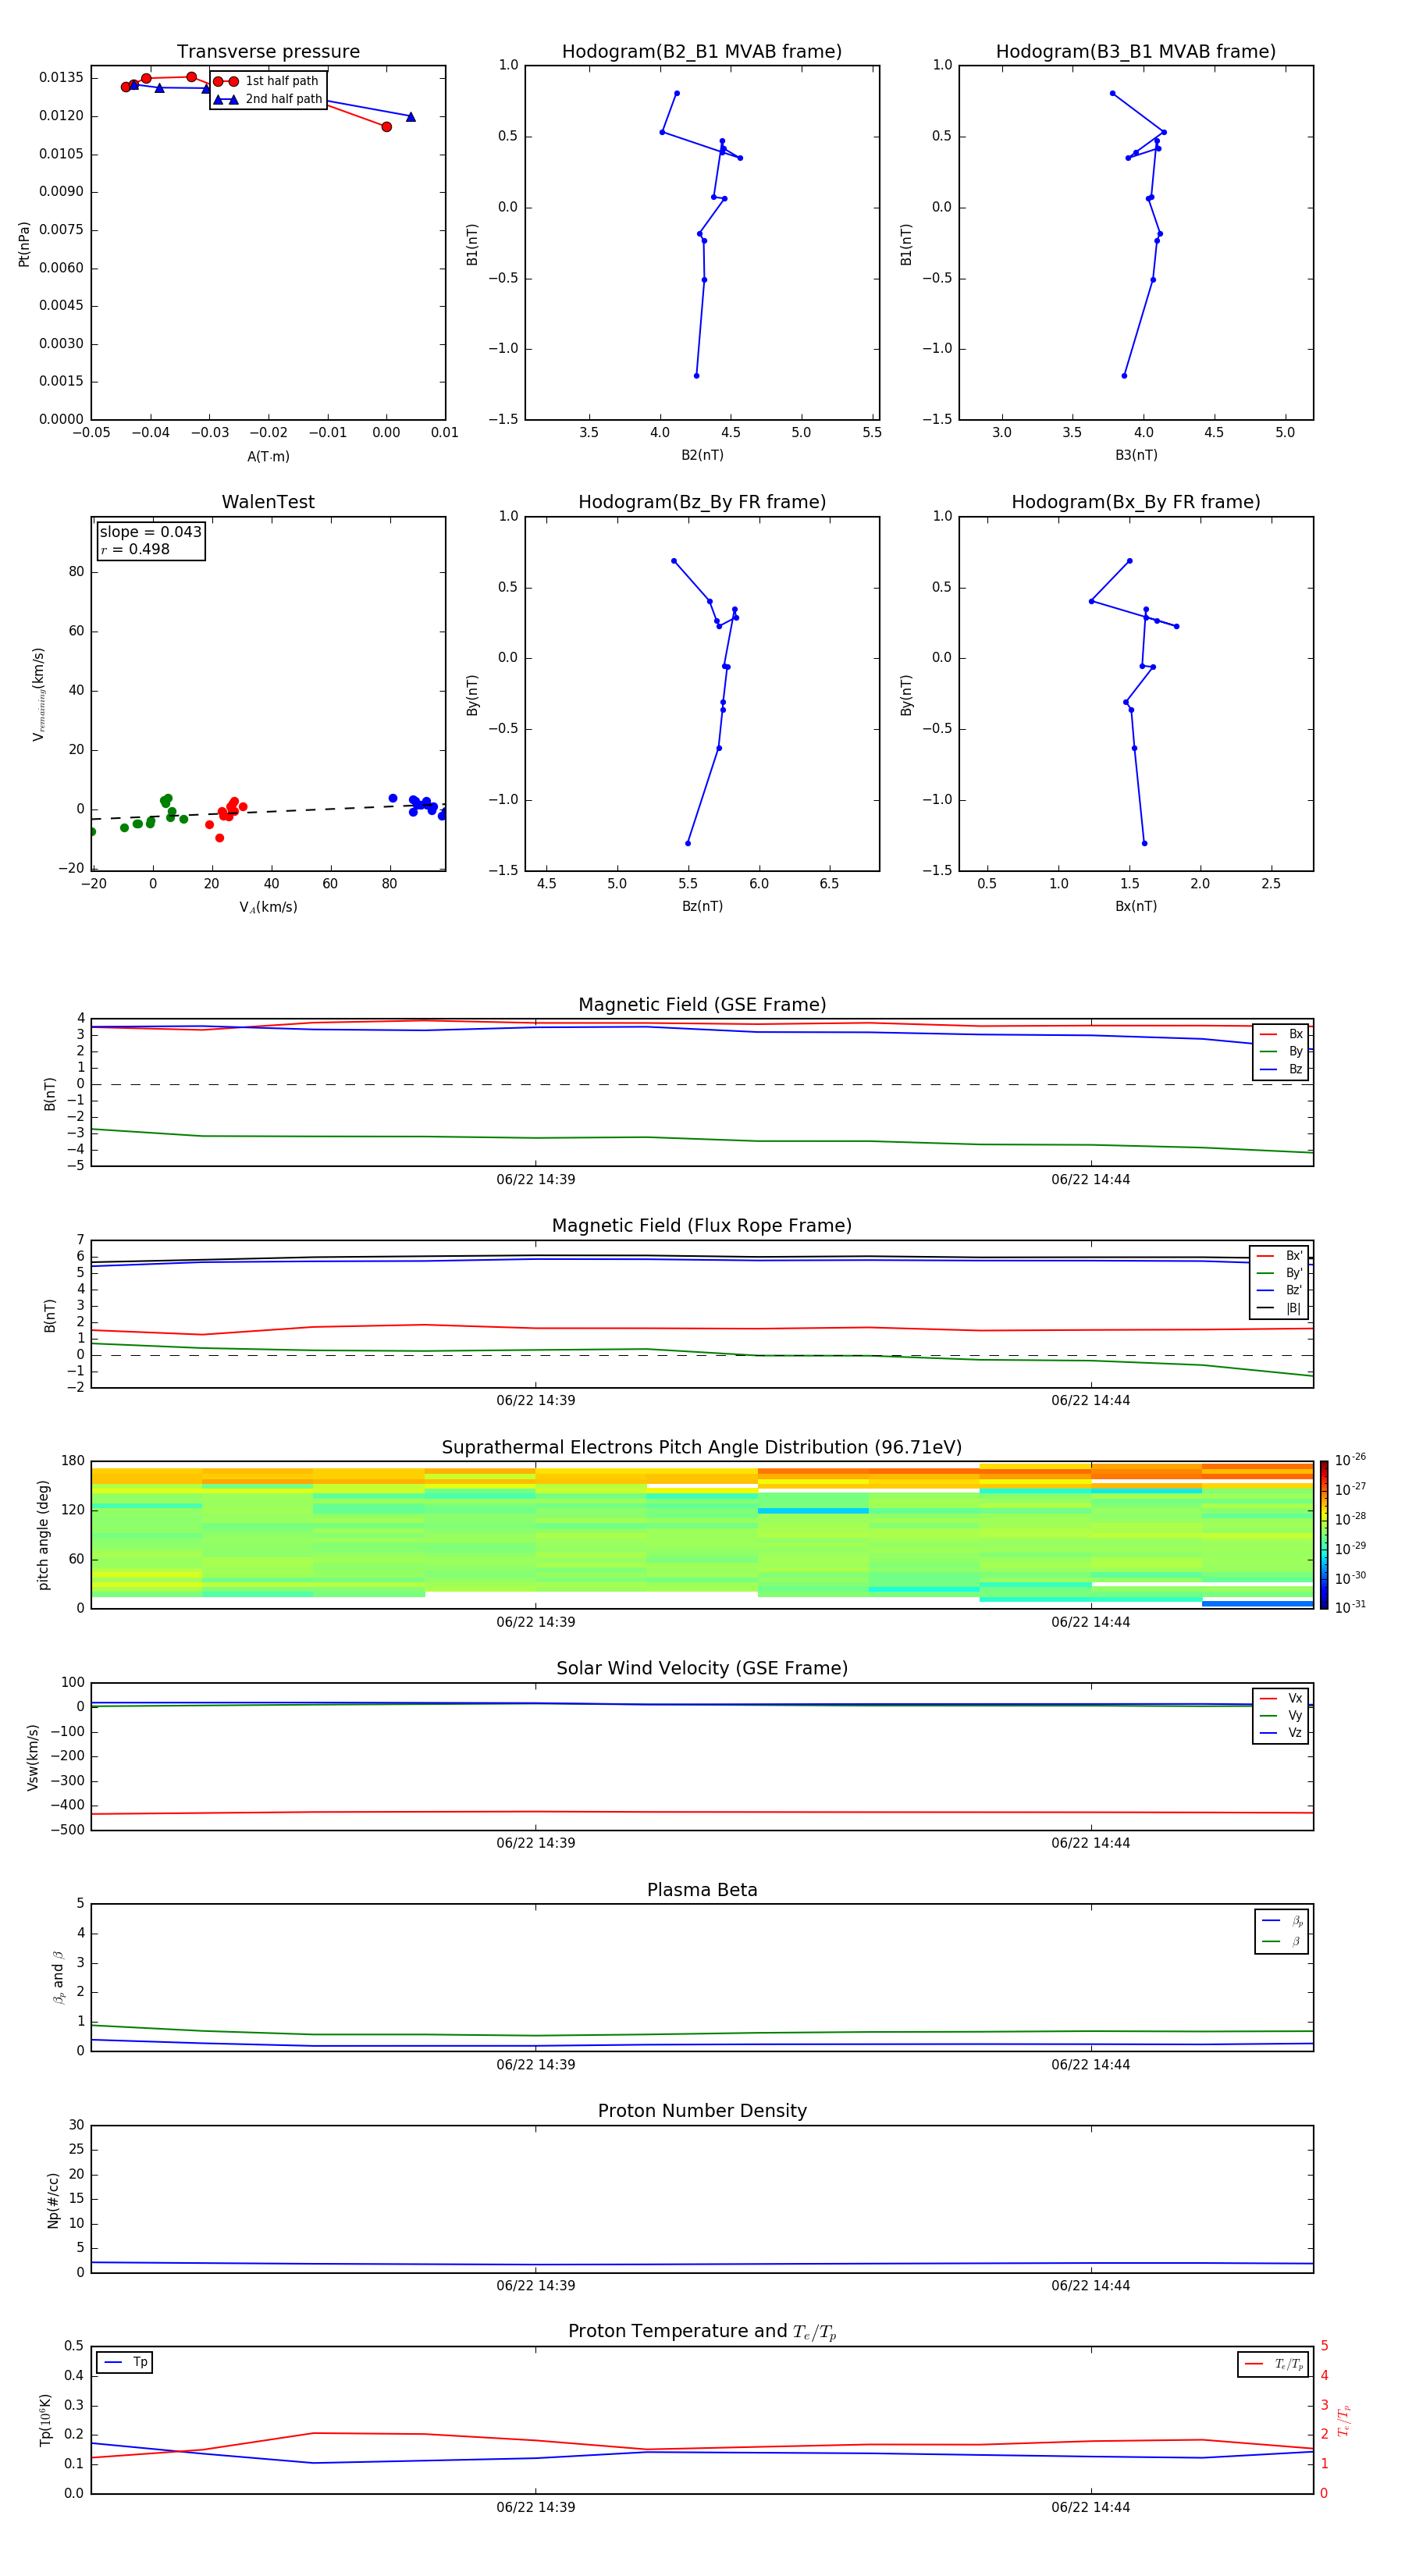Click the 'Hodogram(Bz_By FR frame)' title
This screenshot has width=1405, height=2576.
click(702, 502)
